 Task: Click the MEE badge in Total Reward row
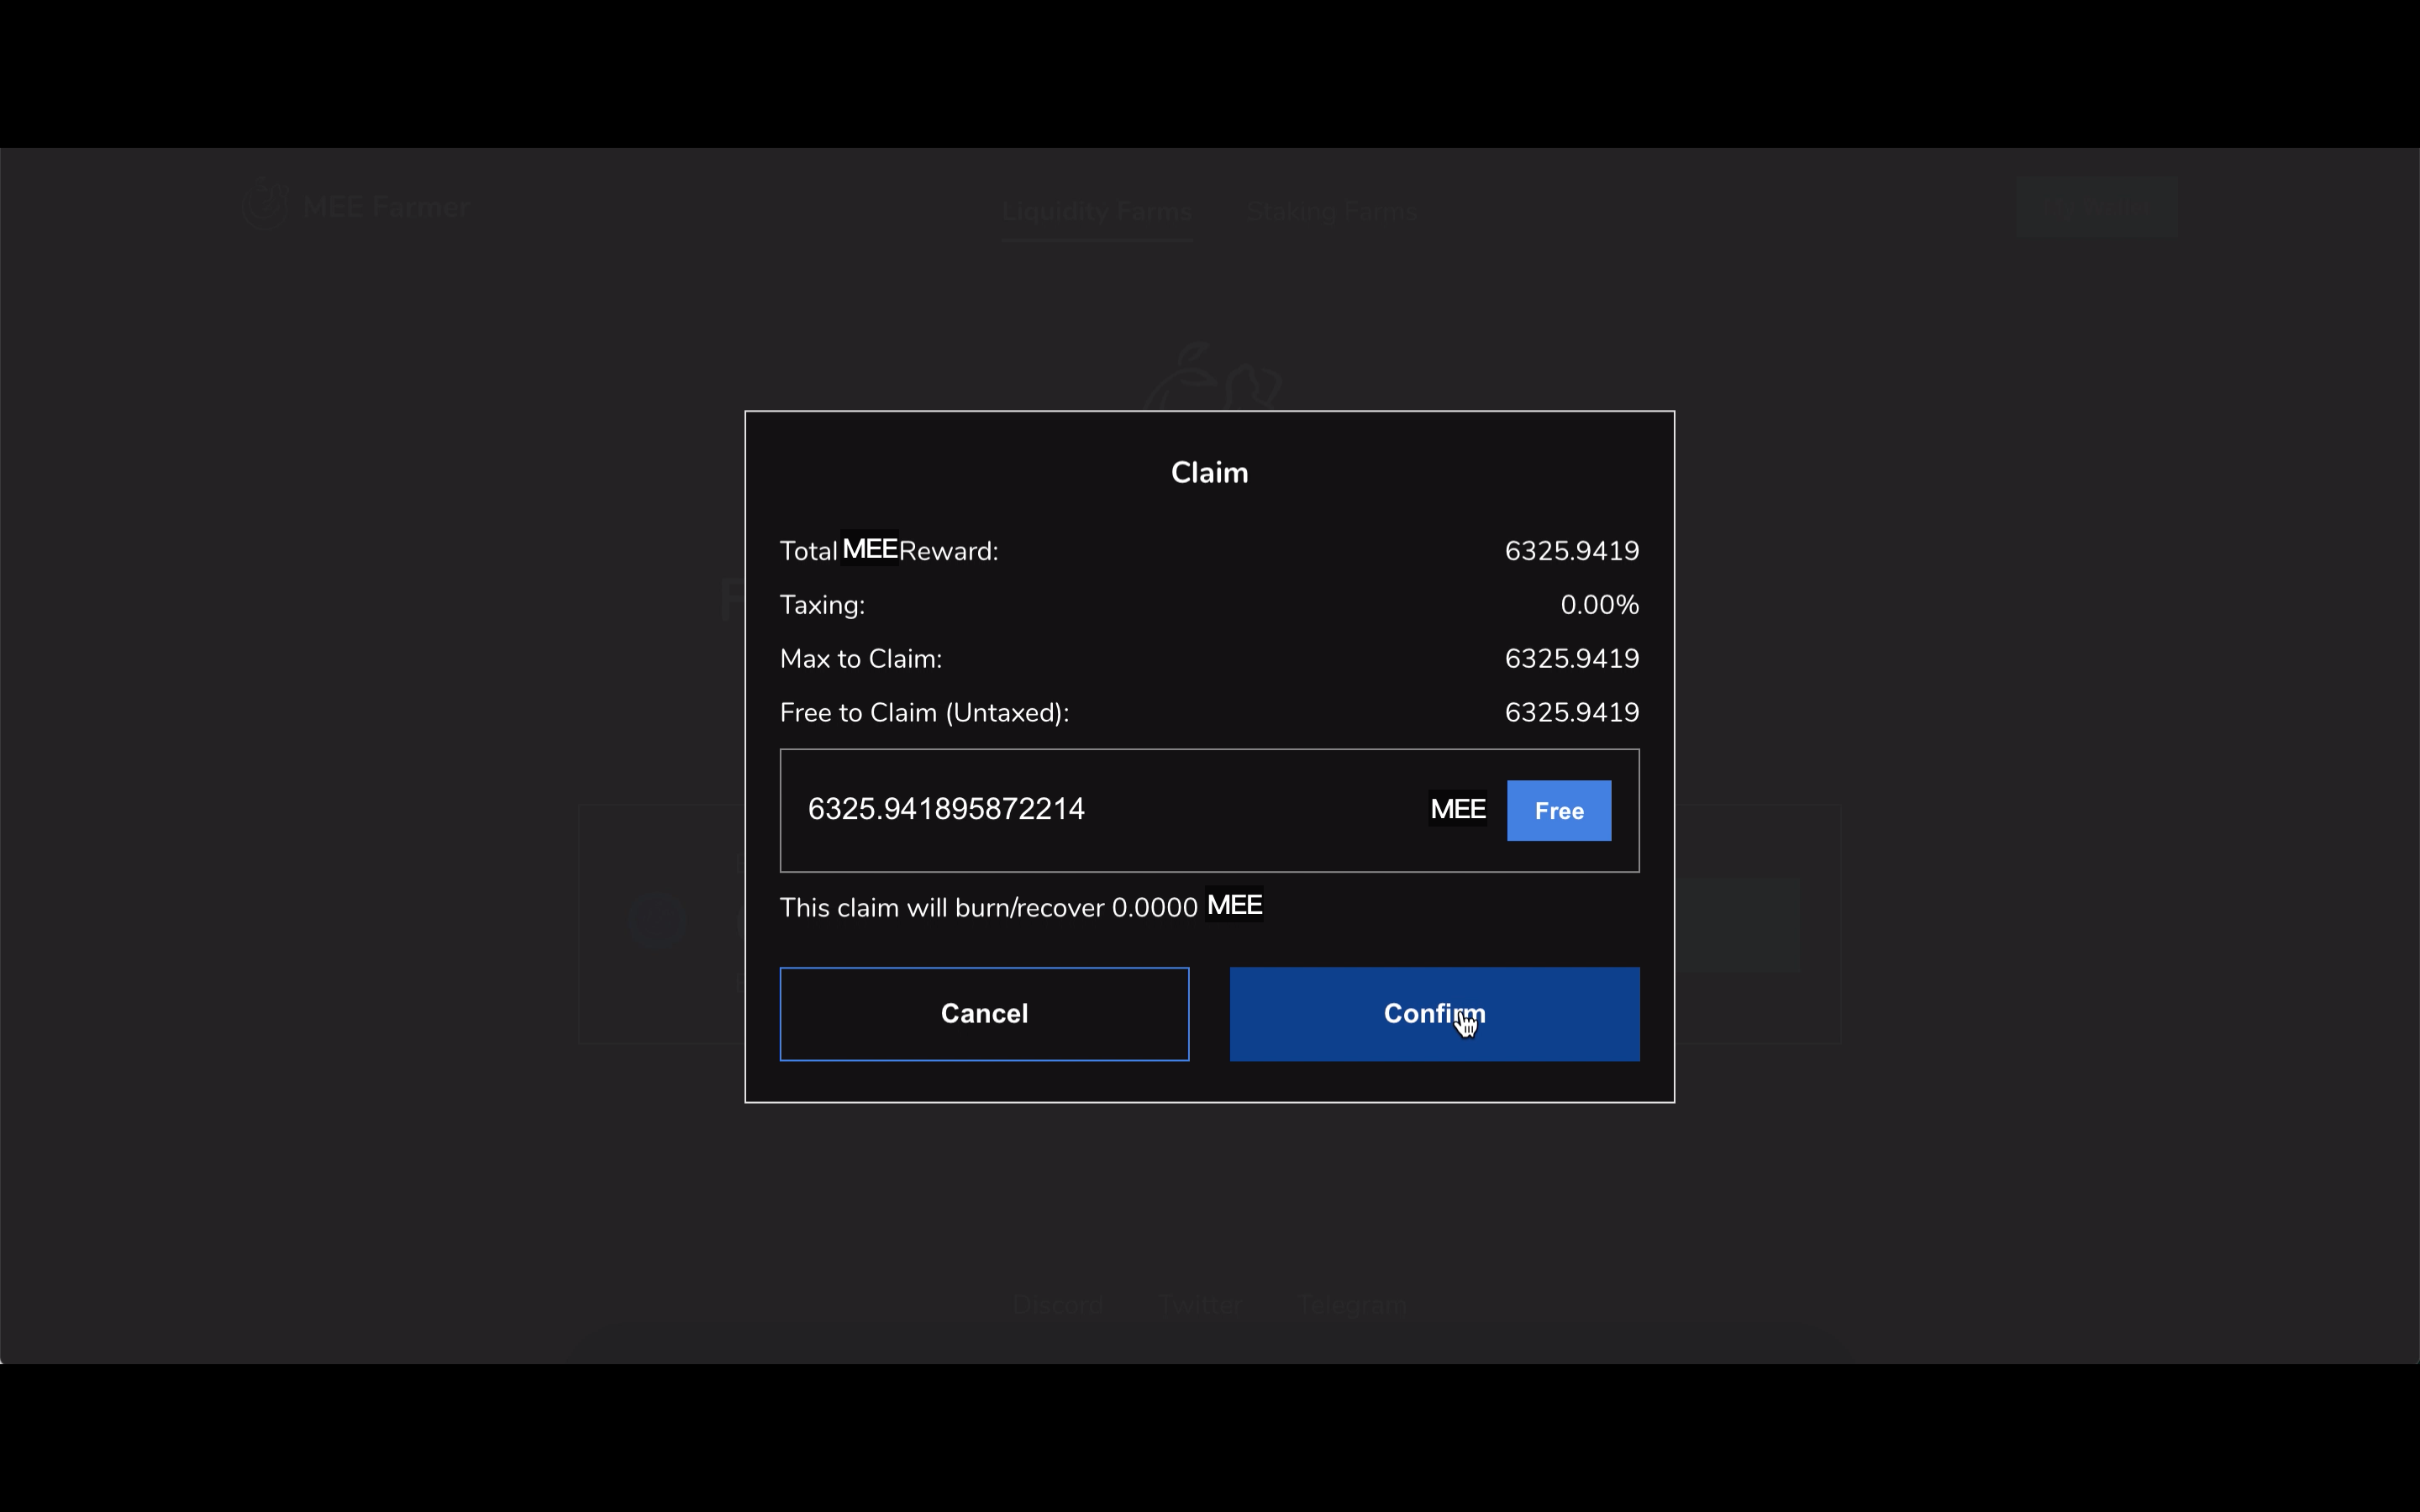(869, 549)
